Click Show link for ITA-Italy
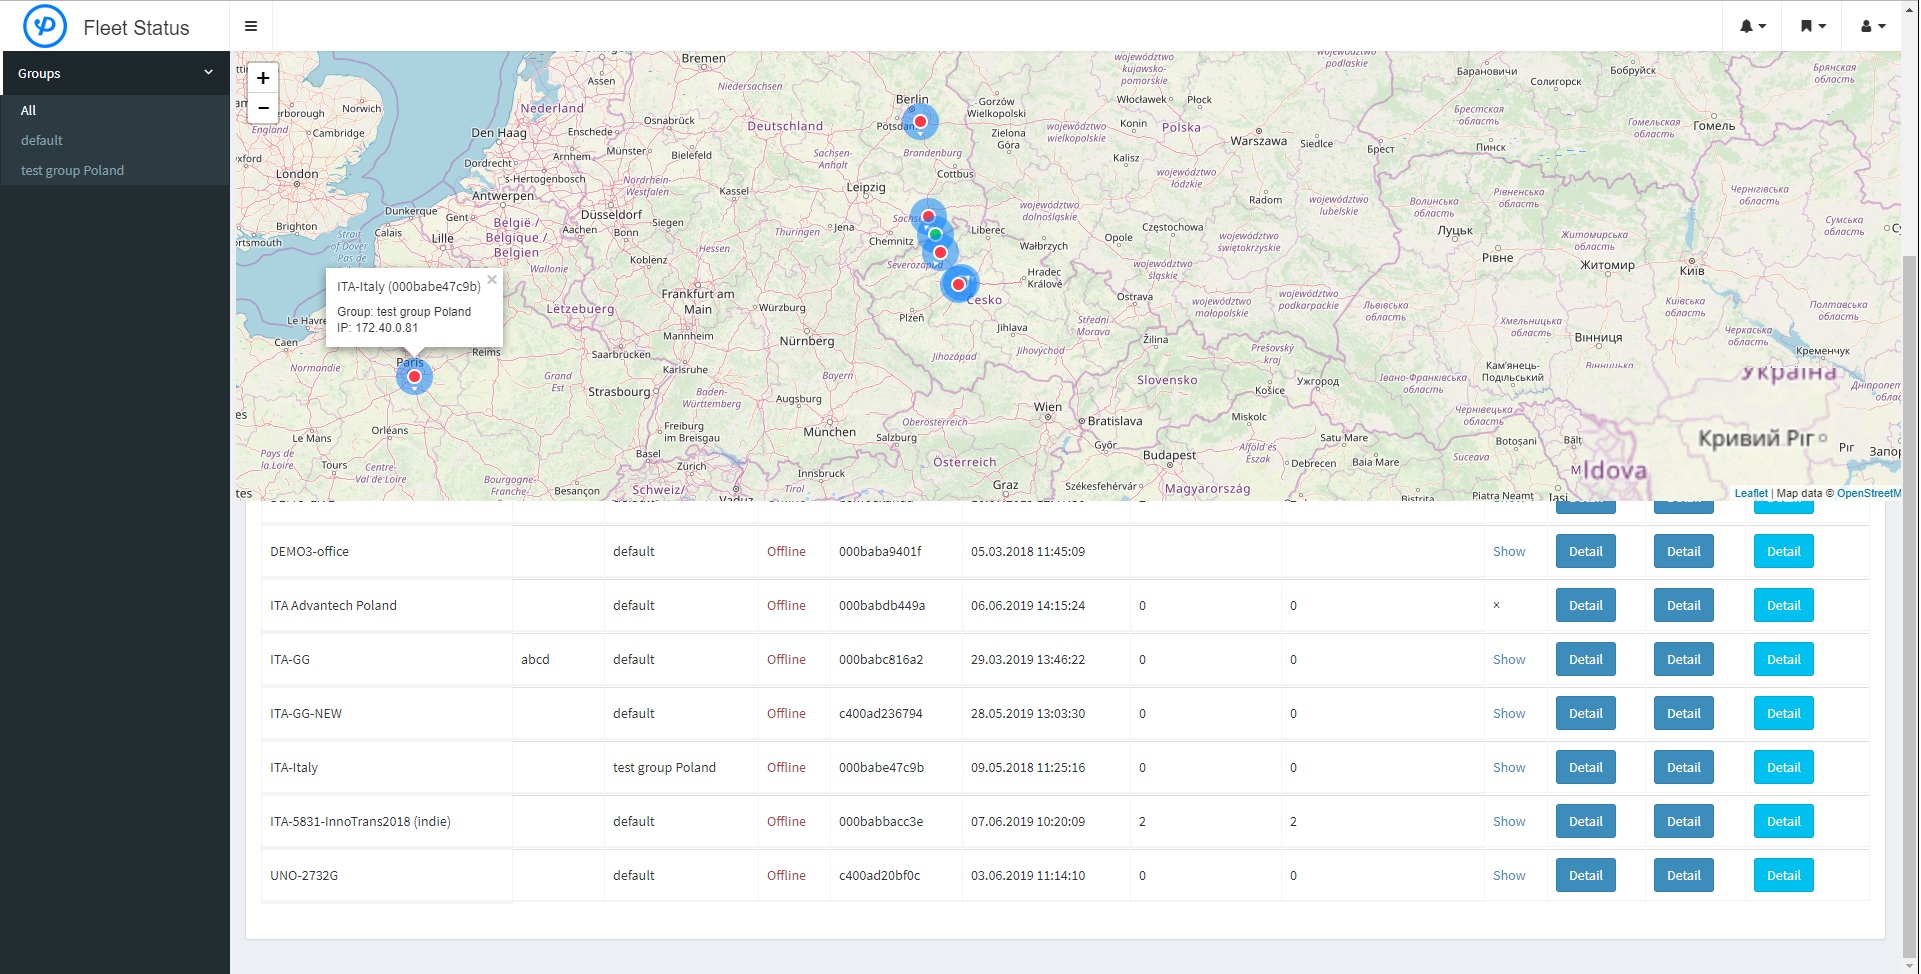 1509,767
